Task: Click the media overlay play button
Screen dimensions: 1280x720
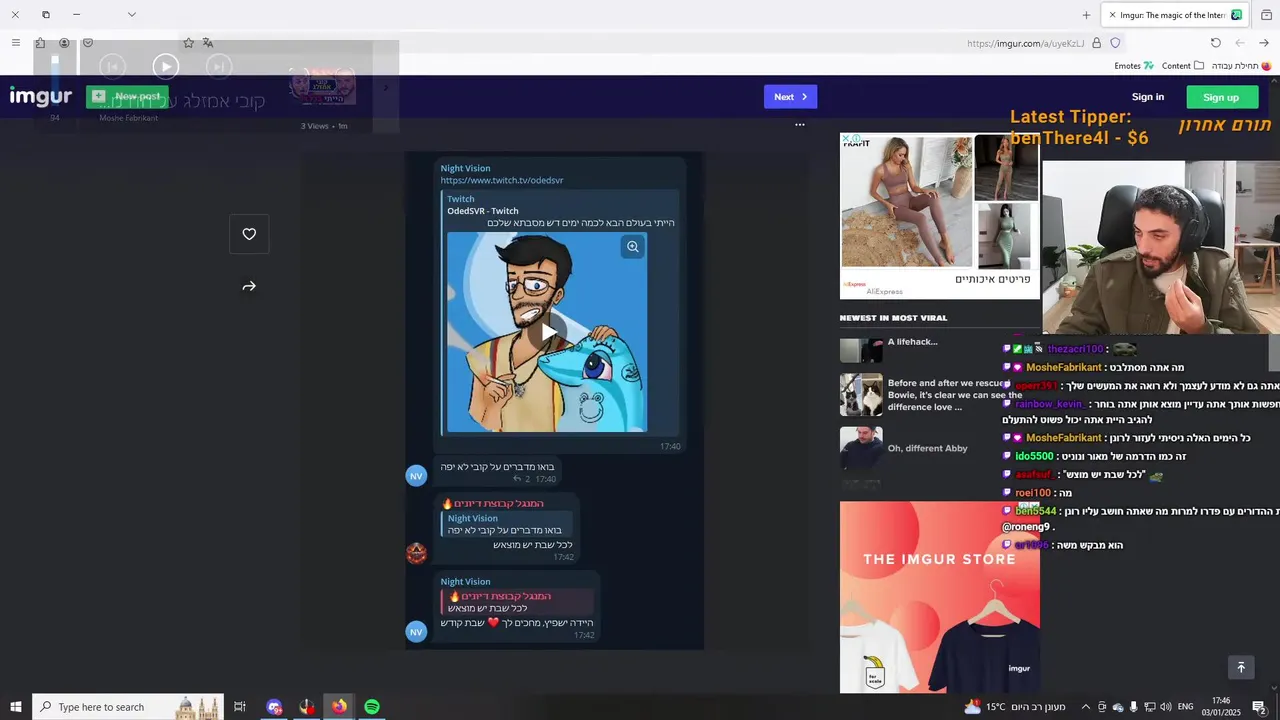Action: click(166, 67)
